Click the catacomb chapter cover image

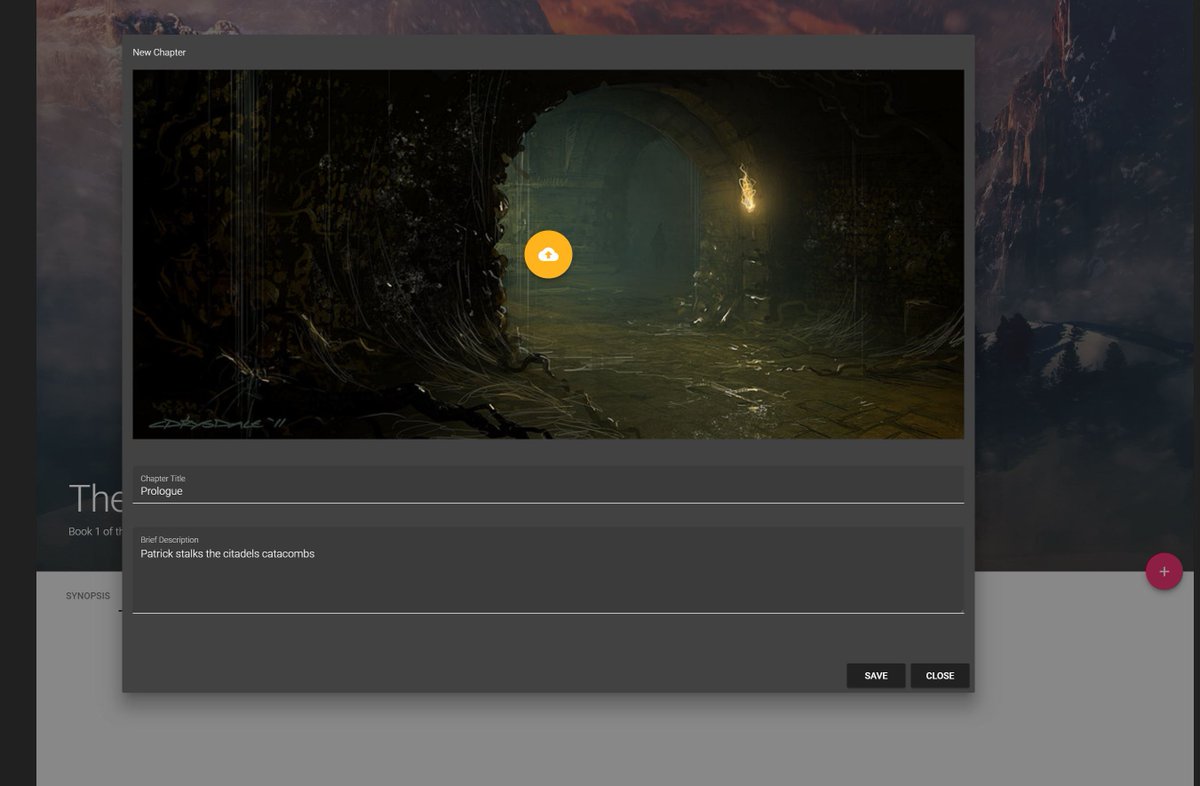[x=548, y=254]
